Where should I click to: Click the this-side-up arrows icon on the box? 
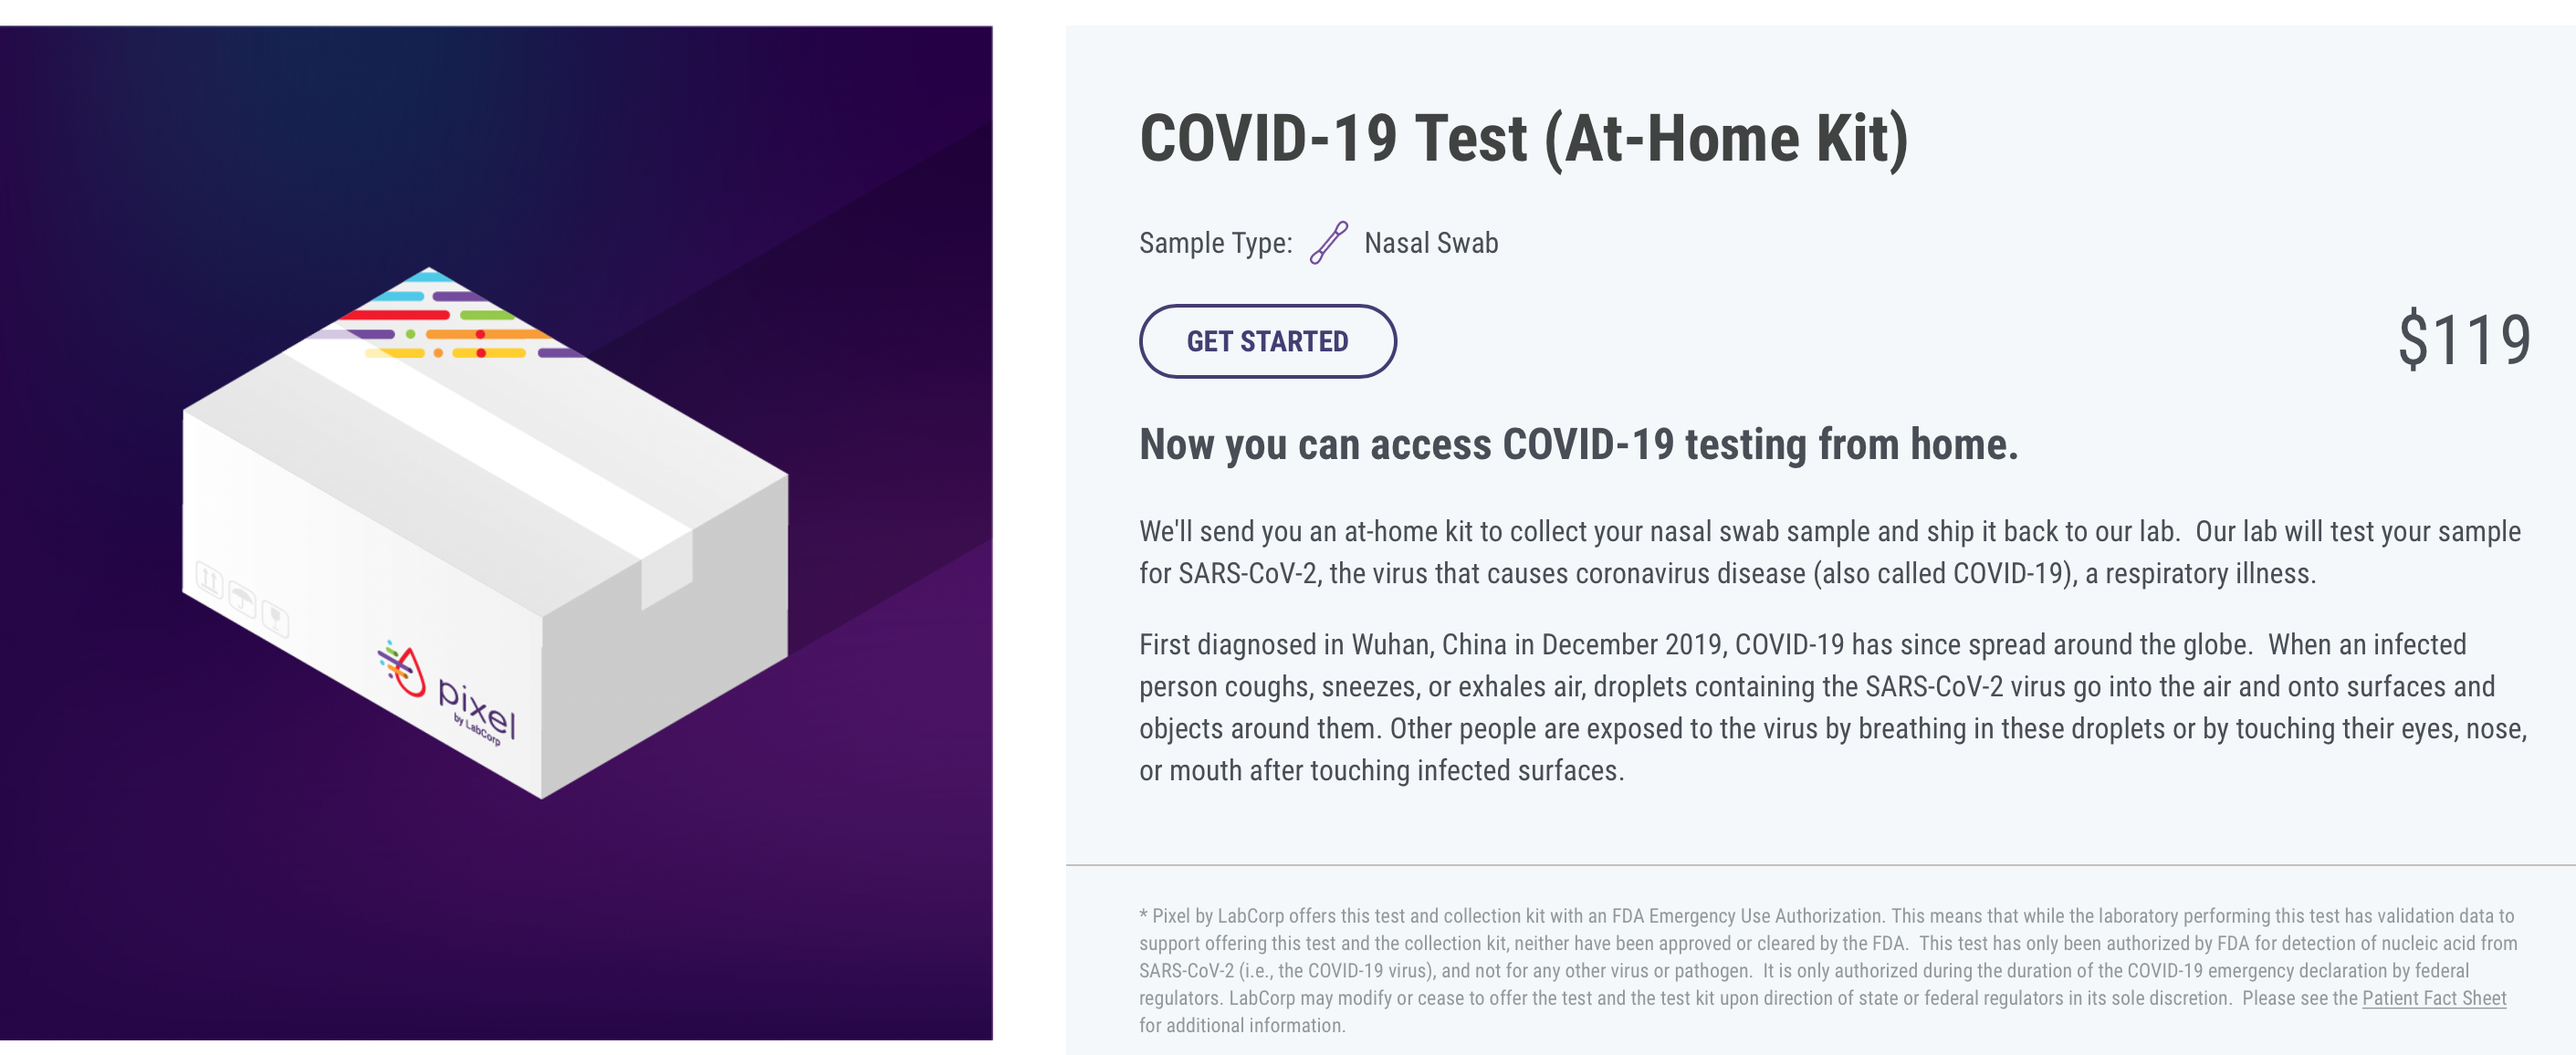[209, 579]
